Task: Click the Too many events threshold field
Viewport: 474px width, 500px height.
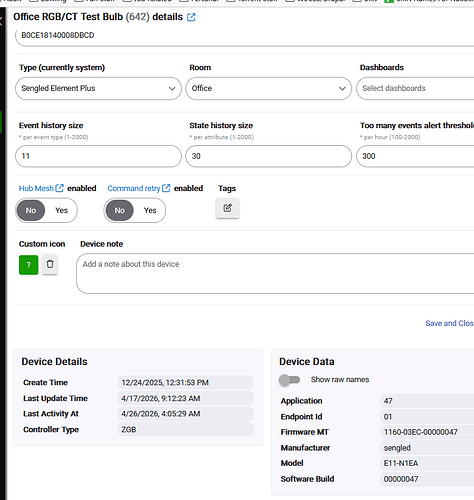Action: point(415,156)
